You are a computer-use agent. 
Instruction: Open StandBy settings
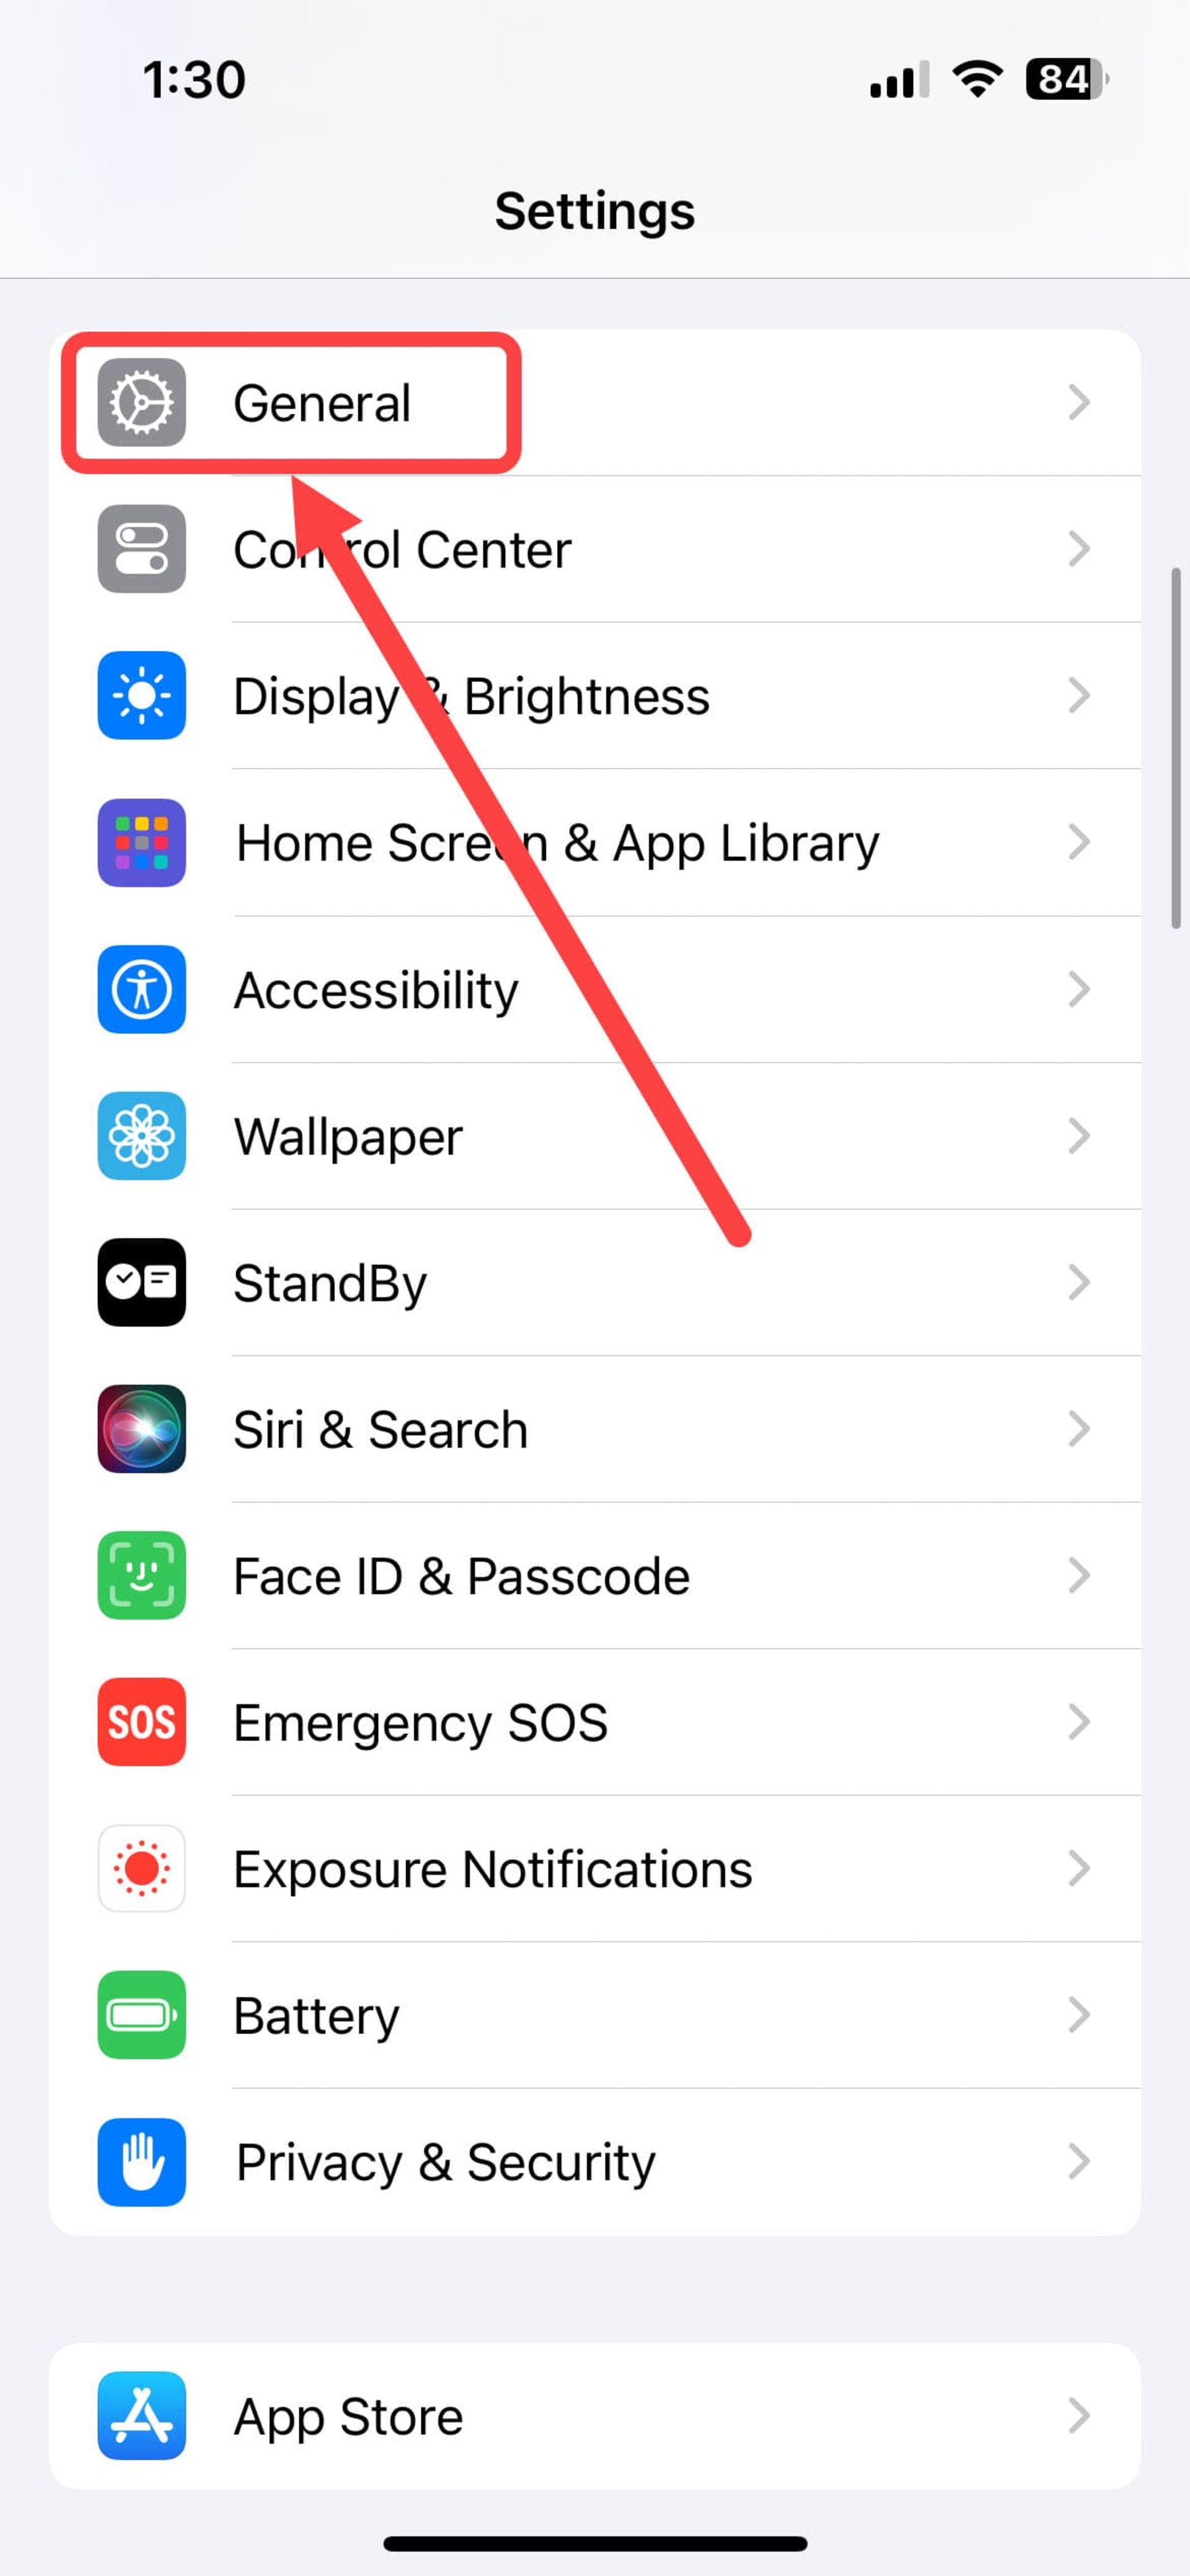[594, 1281]
